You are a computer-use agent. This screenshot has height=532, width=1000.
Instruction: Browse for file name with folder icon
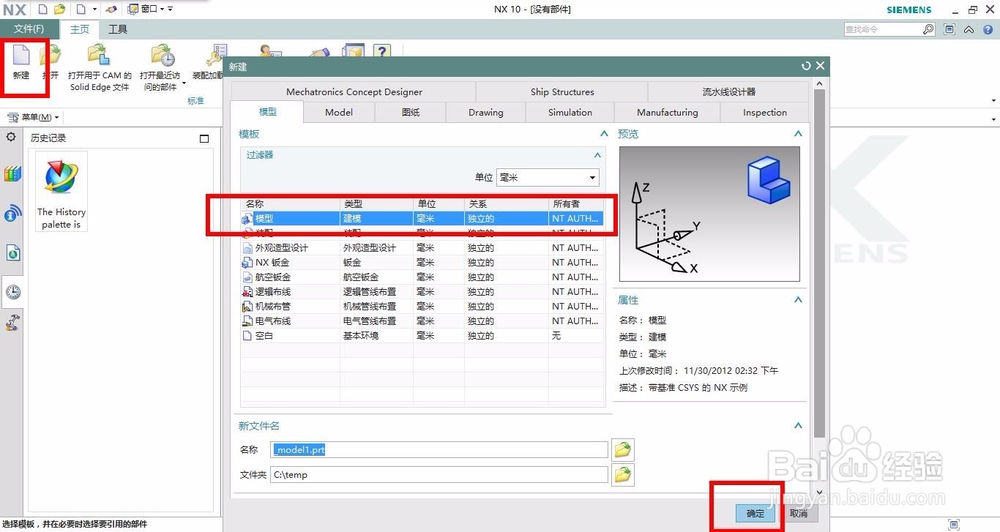point(622,450)
